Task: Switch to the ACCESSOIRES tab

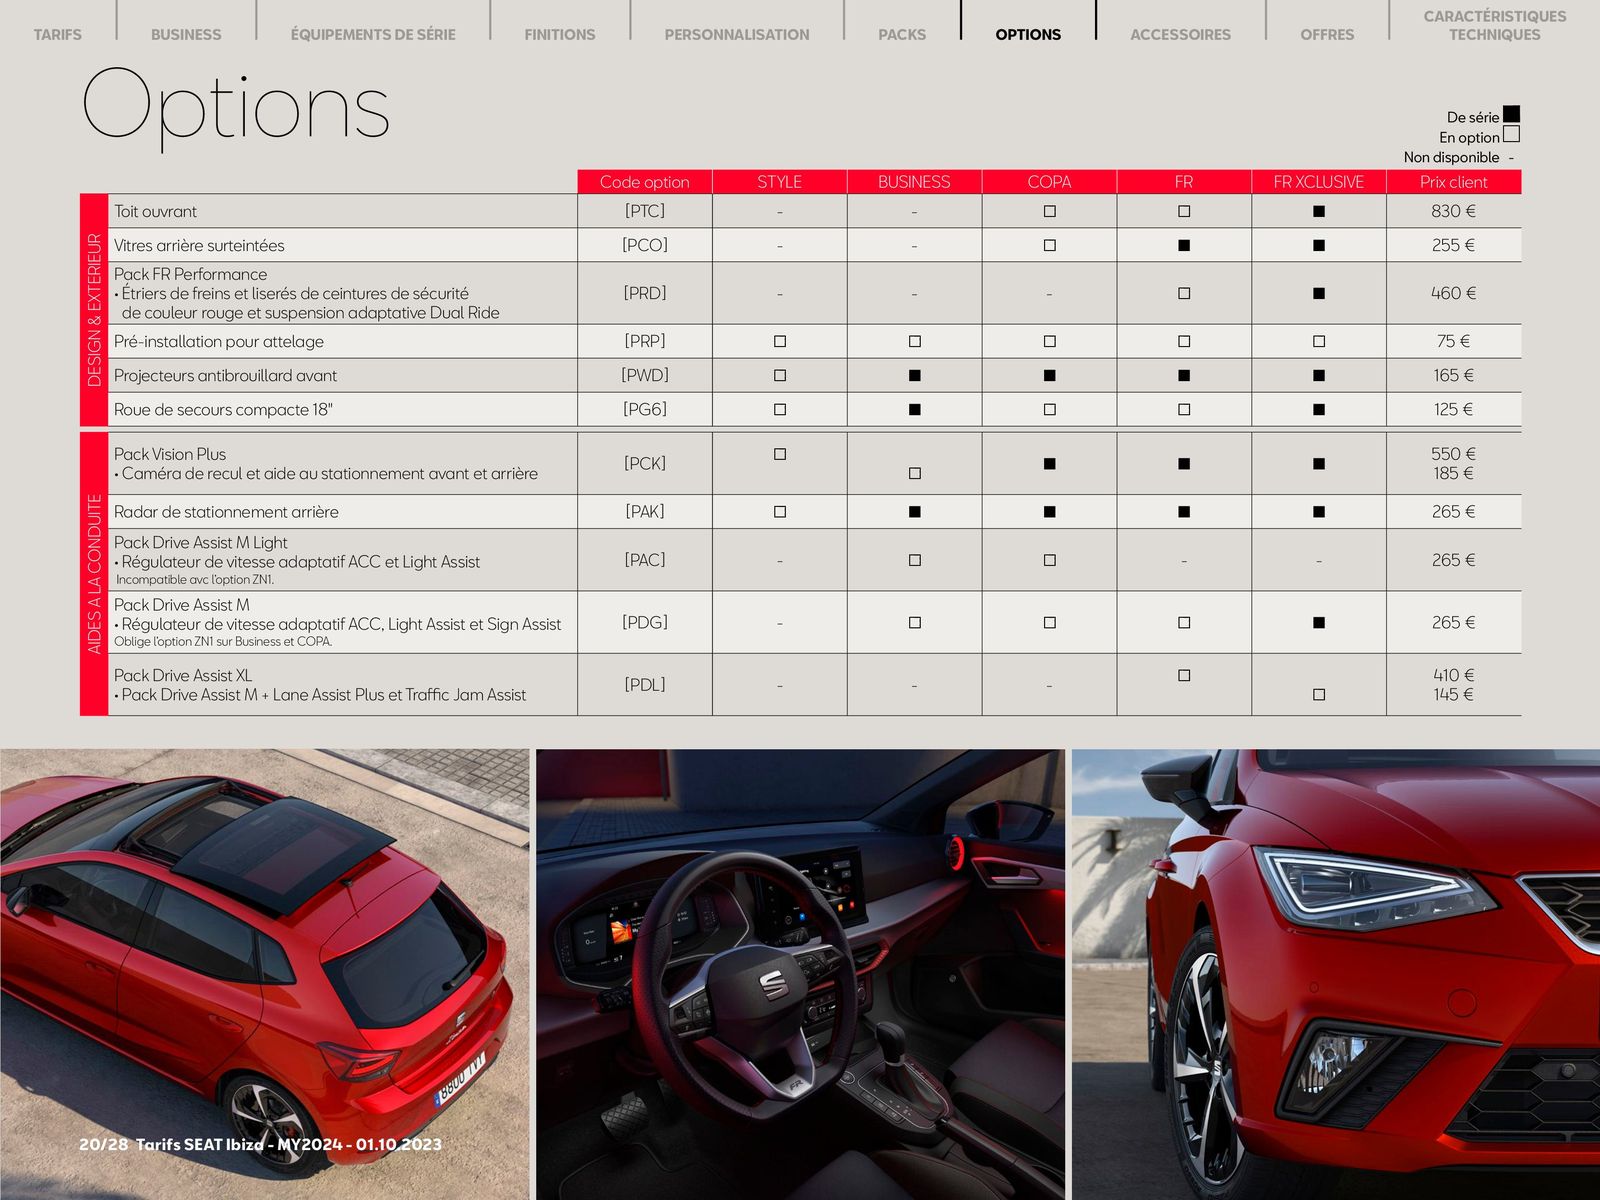Action: point(1181,34)
